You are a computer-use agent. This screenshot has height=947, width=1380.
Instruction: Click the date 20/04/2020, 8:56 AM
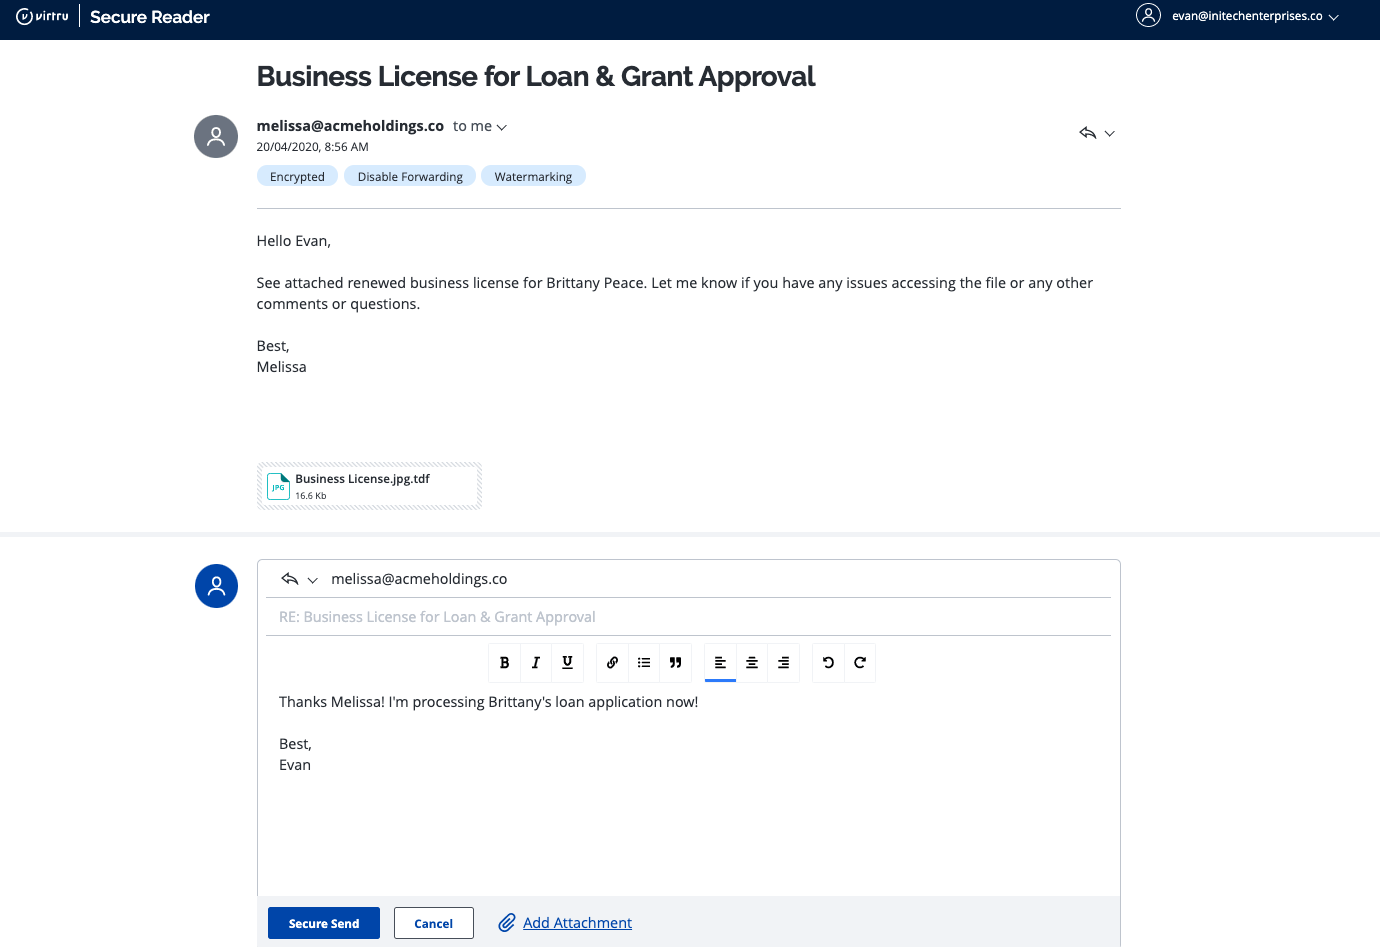[313, 147]
